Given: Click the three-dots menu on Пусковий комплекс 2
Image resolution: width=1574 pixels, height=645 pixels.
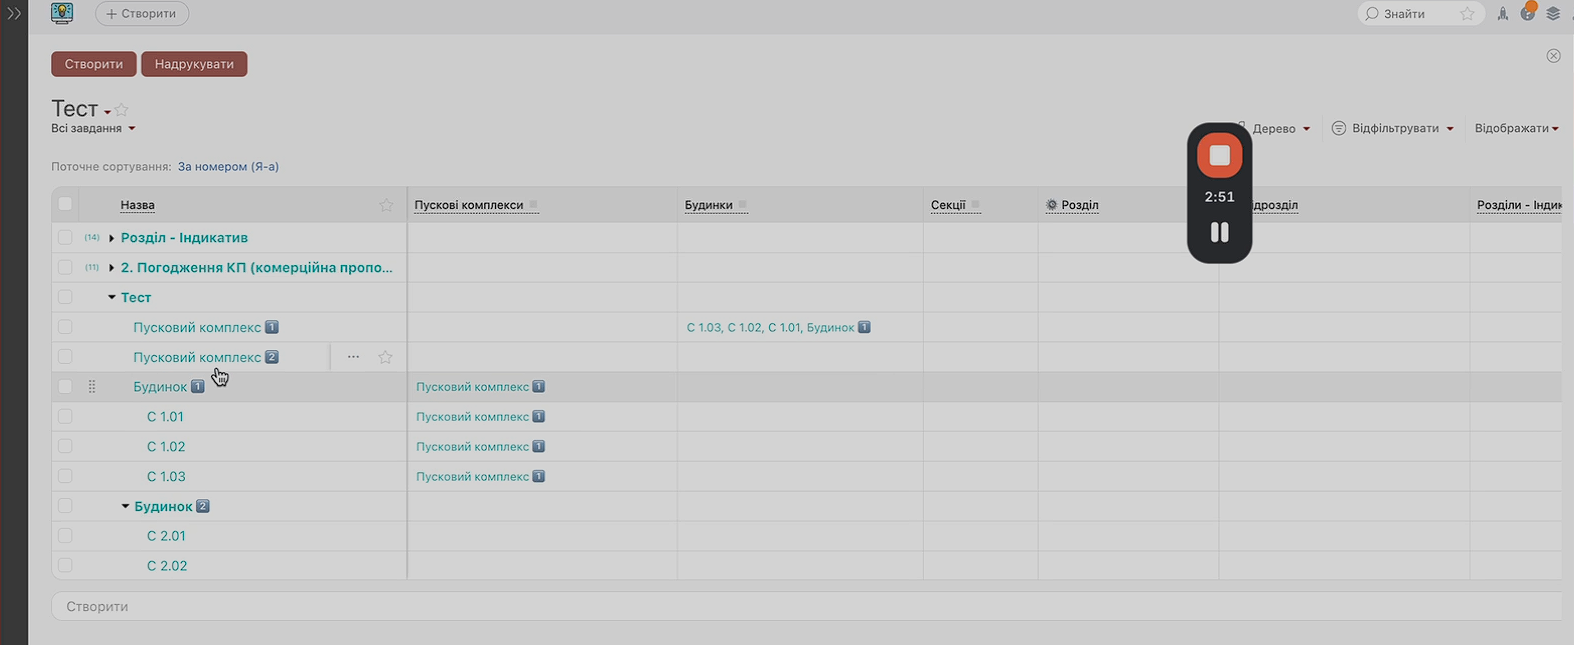Looking at the screenshot, I should (x=353, y=357).
